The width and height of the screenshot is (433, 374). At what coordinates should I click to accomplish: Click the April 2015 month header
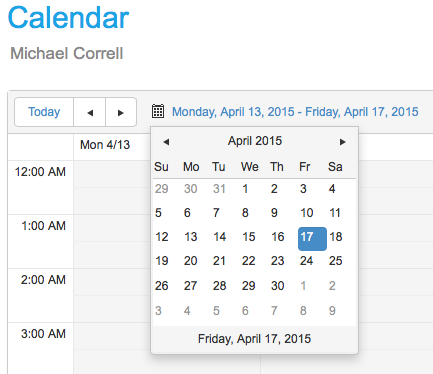(x=255, y=141)
